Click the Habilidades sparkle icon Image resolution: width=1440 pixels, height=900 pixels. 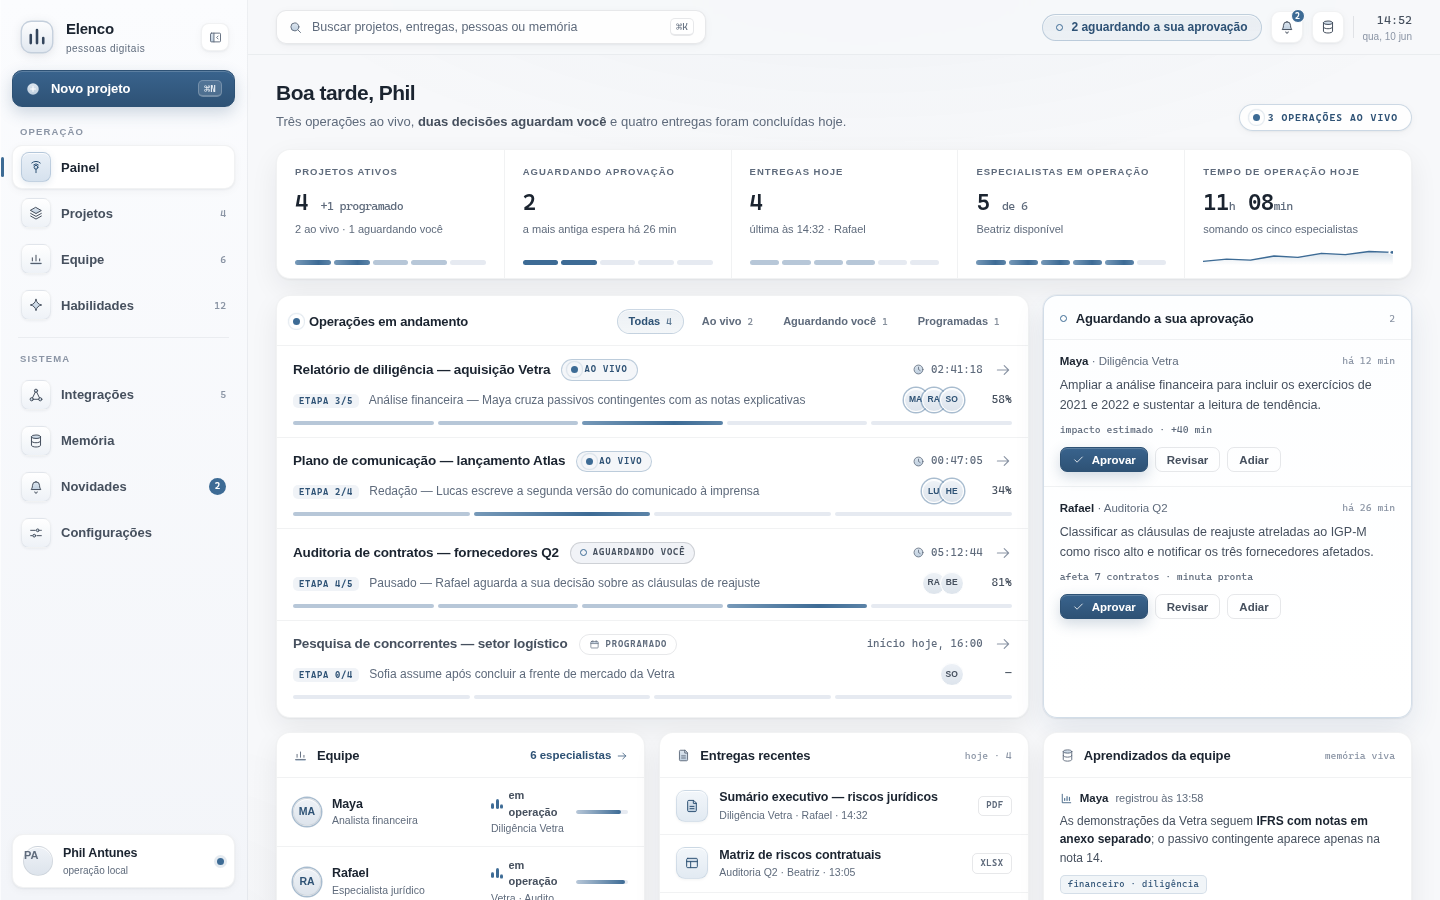[x=36, y=305]
